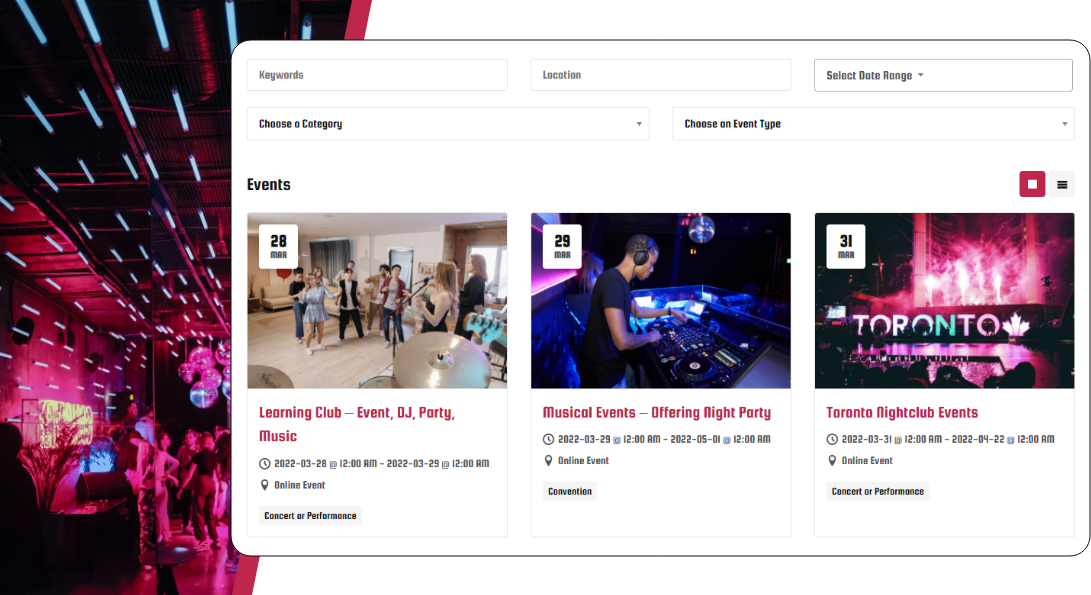Click the clock icon on Musical Events card
The width and height of the screenshot is (1091, 595).
(548, 439)
